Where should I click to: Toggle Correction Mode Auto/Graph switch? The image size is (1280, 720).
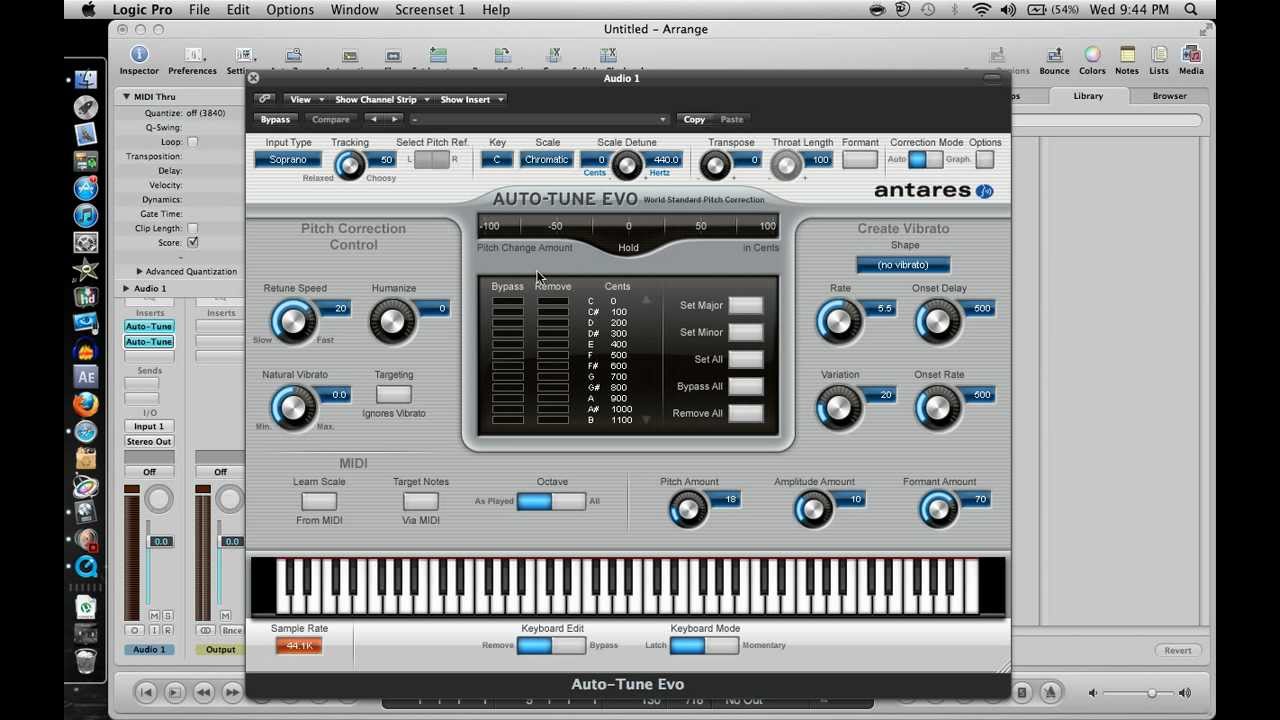click(925, 160)
